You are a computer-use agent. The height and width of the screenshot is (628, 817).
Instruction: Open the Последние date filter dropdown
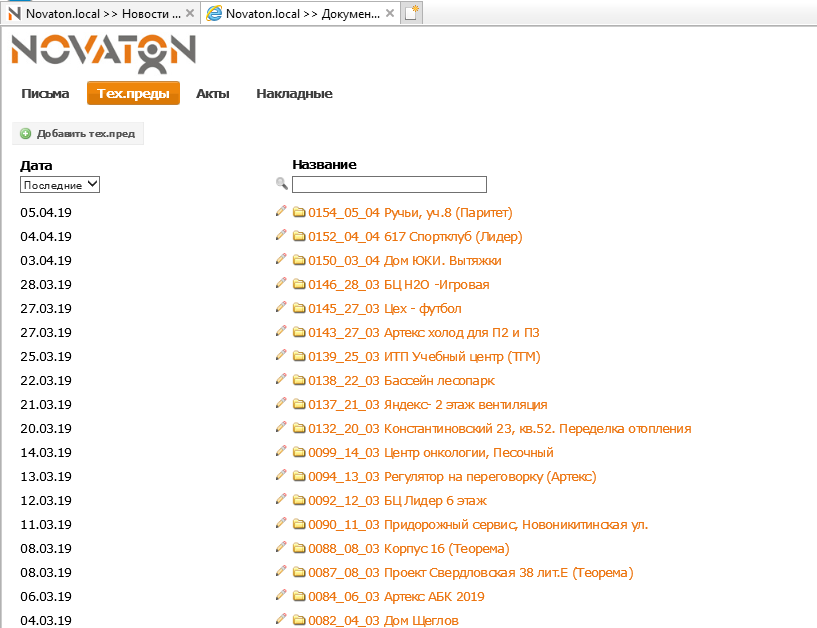60,184
